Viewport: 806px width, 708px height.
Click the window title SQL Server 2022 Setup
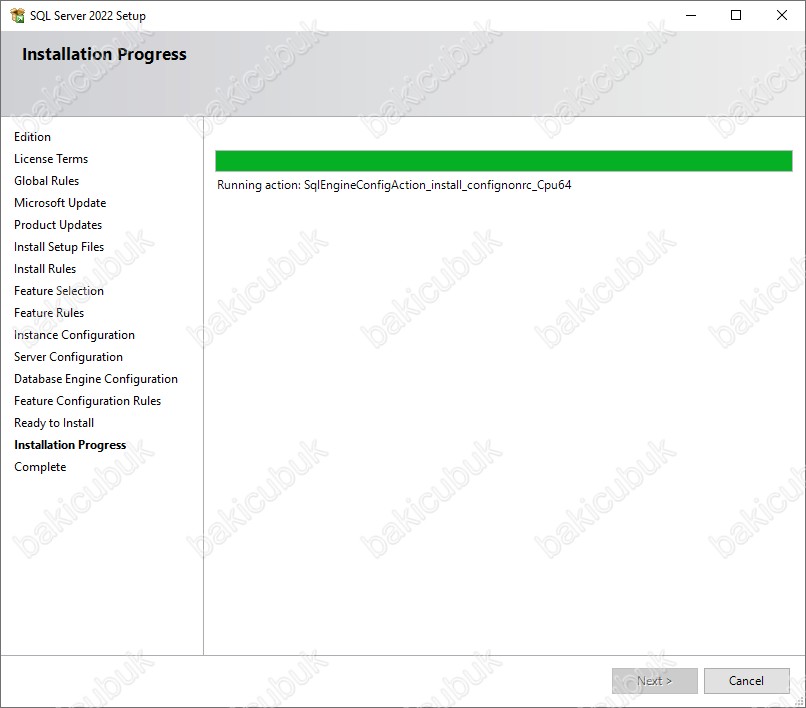88,16
